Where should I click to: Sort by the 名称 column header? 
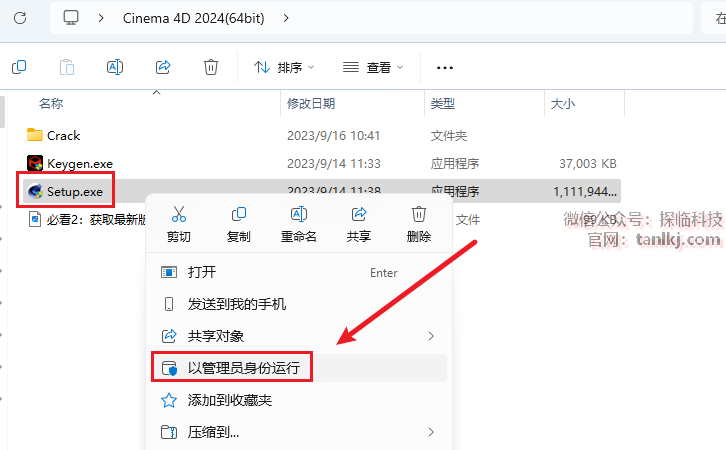tap(51, 103)
